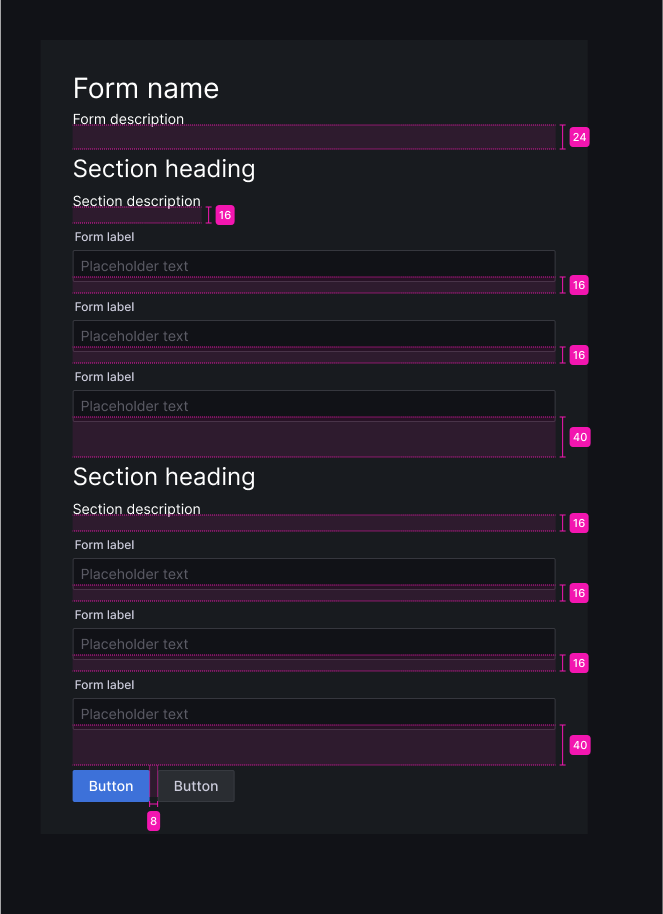Viewport: 663px width, 914px height.
Task: Click the first Section heading
Action: pyautogui.click(x=164, y=169)
